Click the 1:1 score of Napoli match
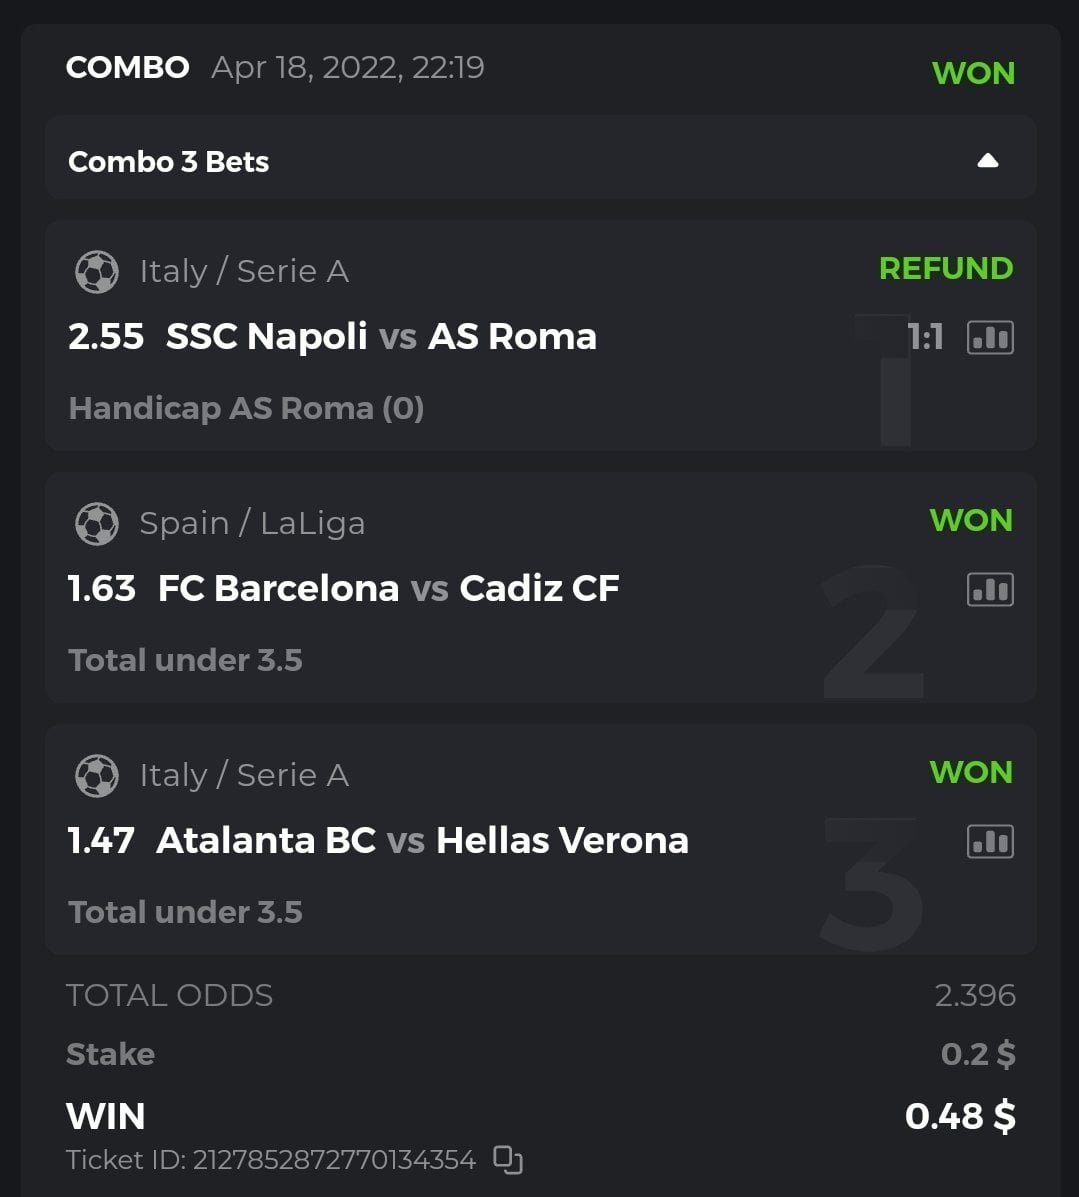 coord(927,338)
